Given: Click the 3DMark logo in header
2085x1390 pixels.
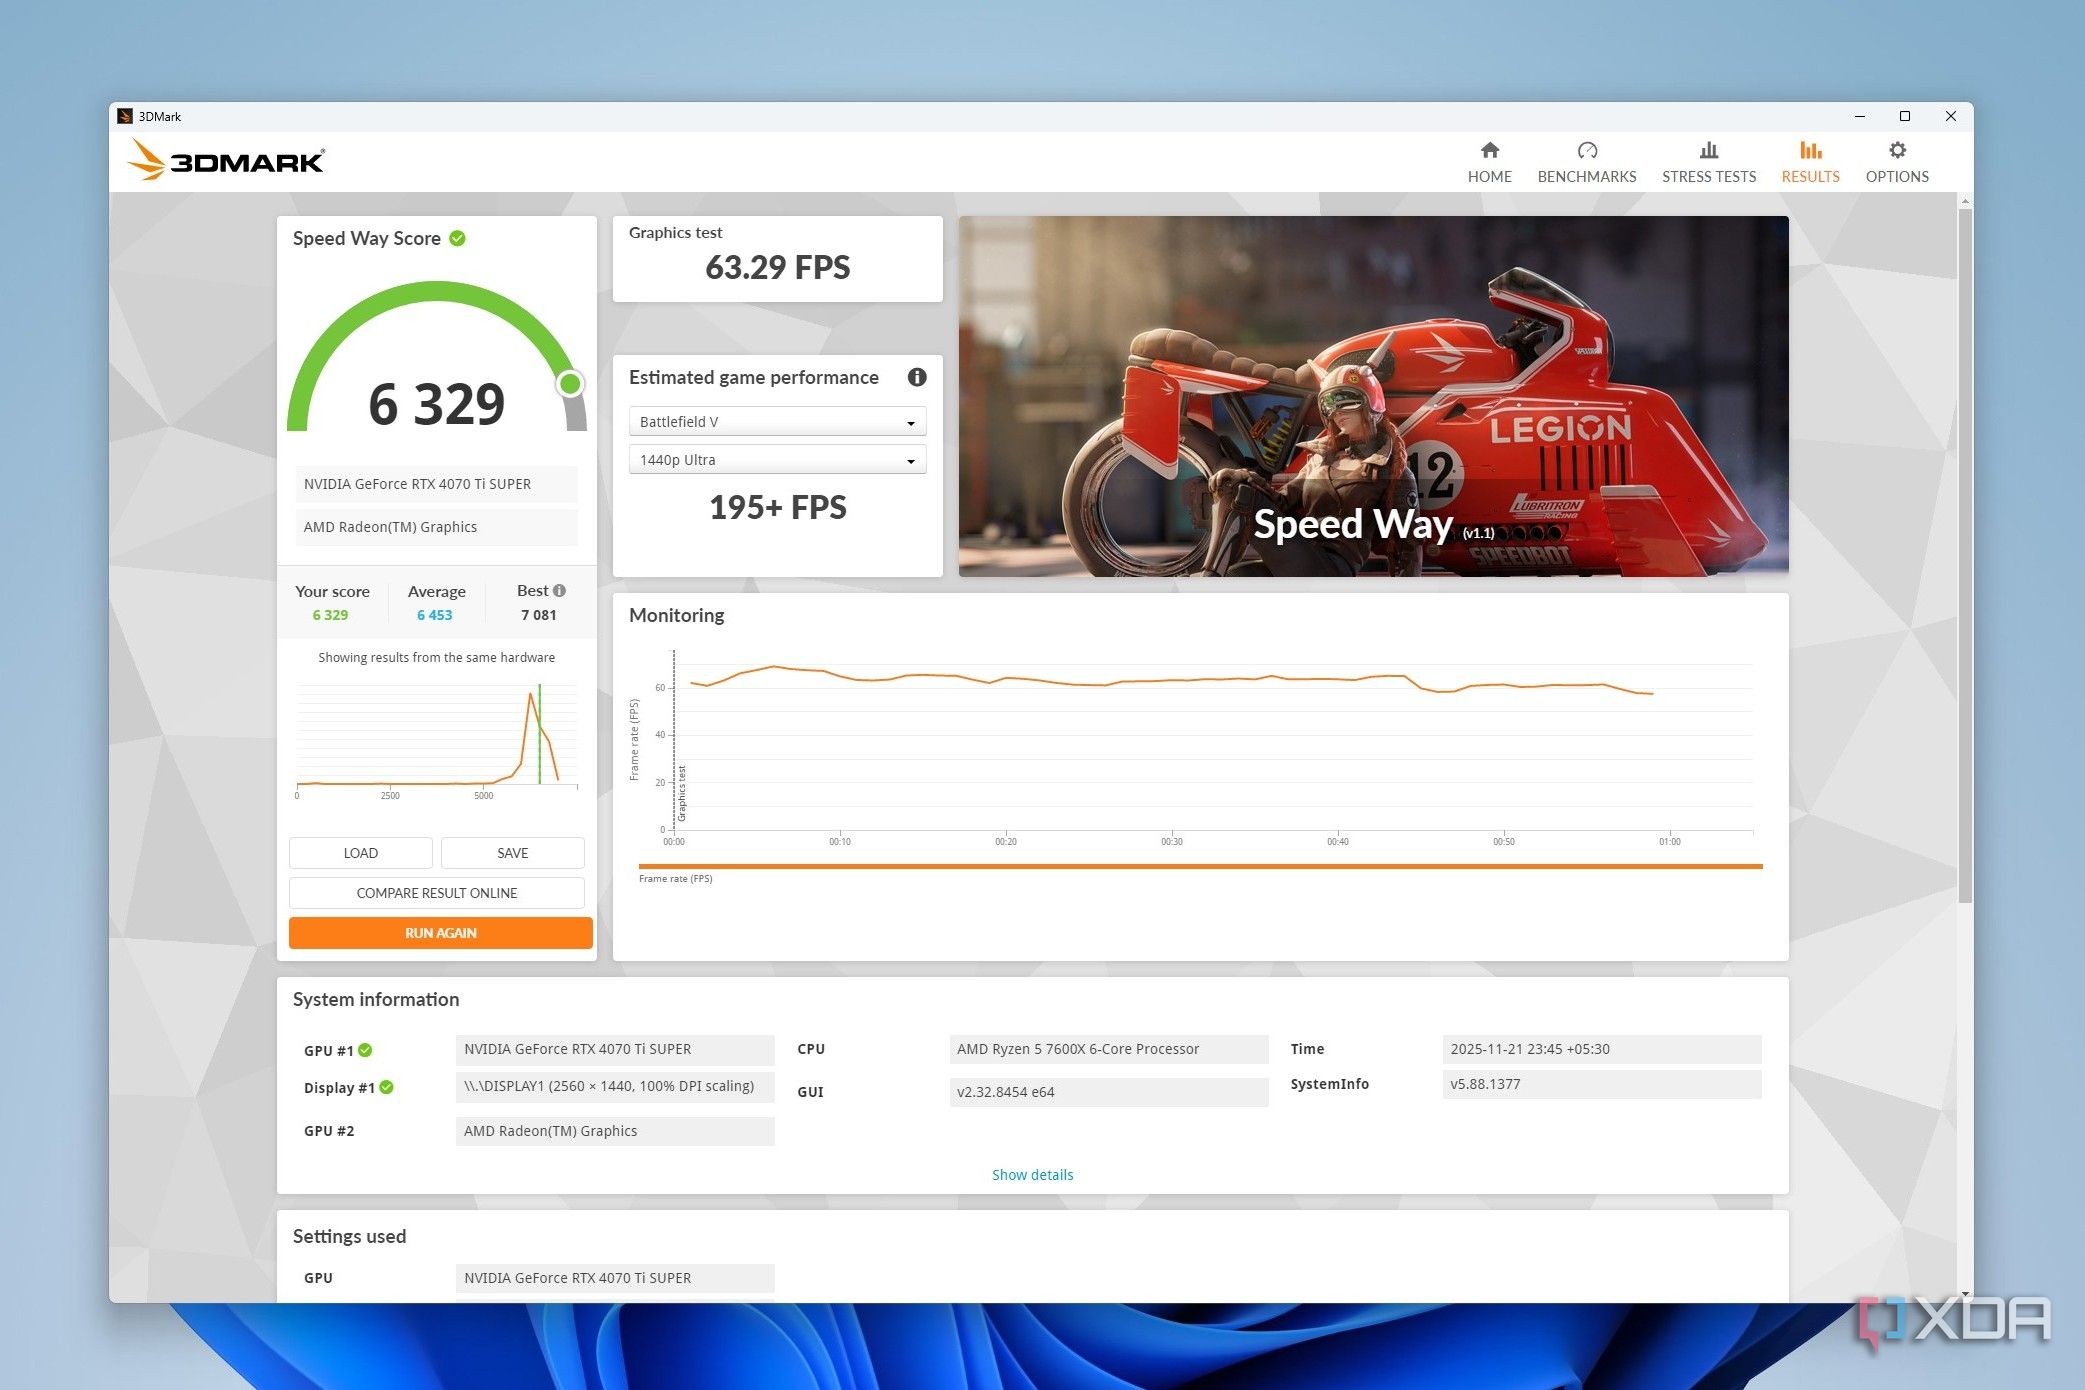Looking at the screenshot, I should pos(227,160).
